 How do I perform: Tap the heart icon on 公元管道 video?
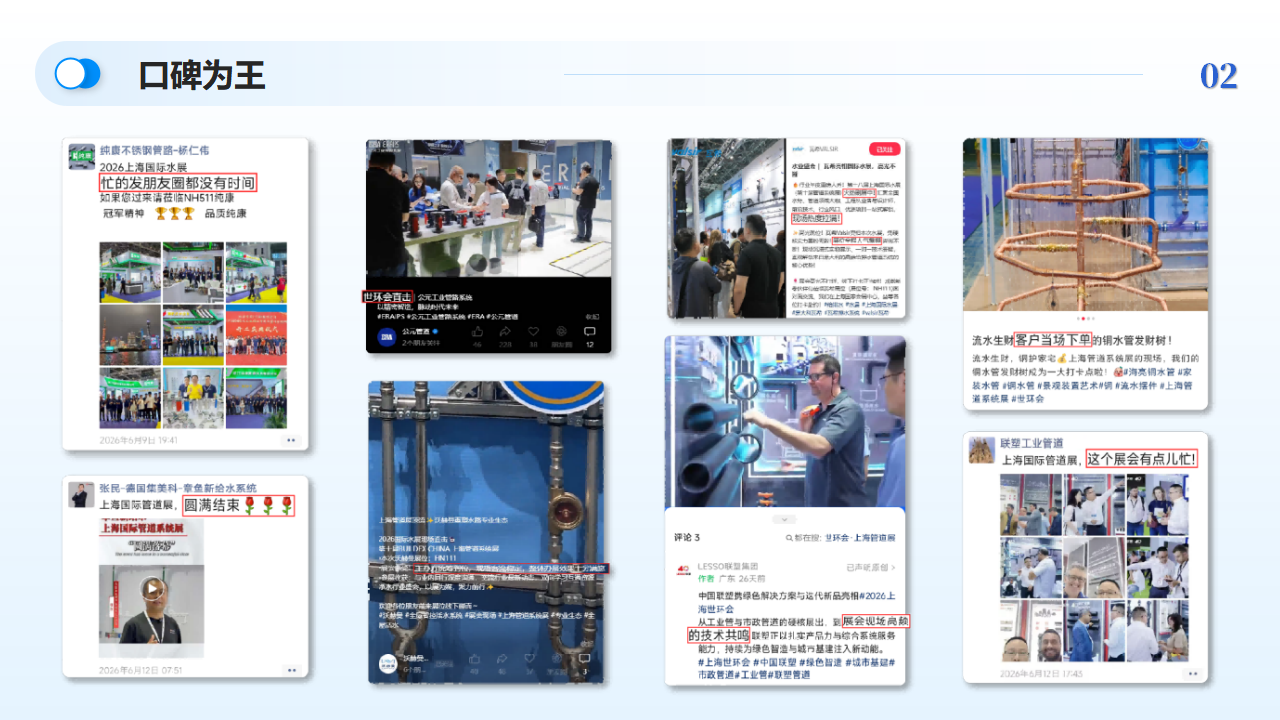coord(533,331)
